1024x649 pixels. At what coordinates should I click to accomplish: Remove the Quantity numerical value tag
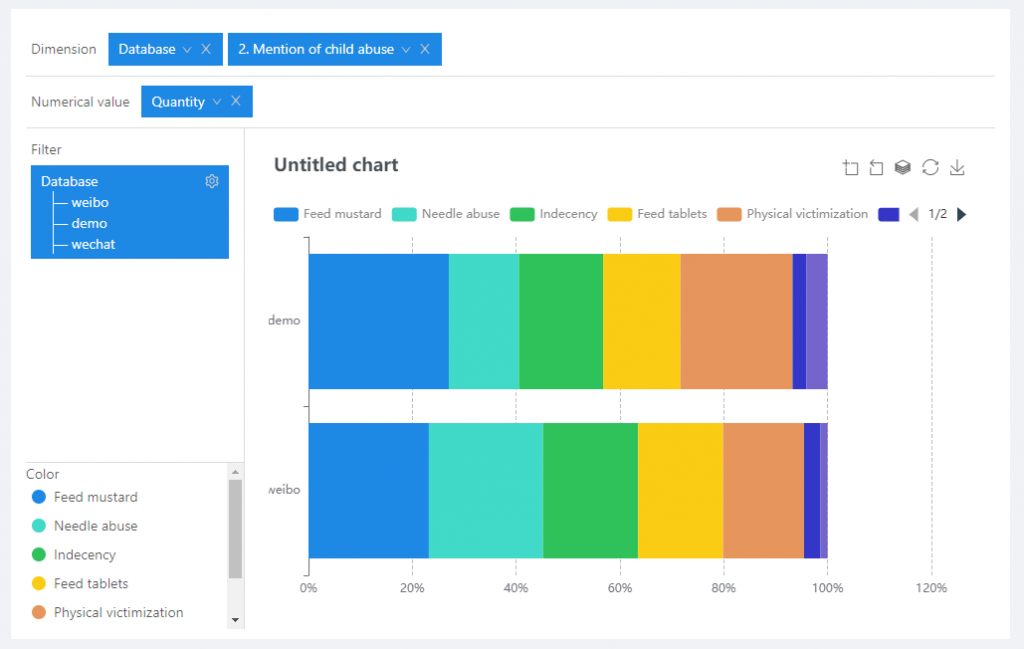[x=236, y=101]
